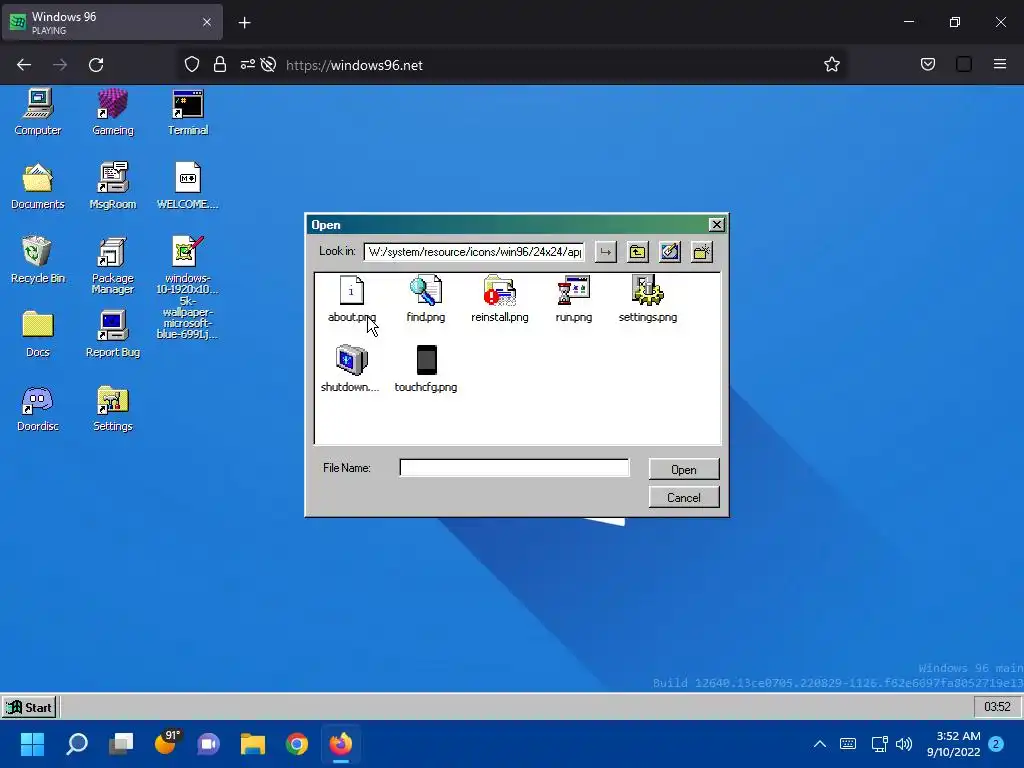Open the MsgRoom desktop icon

pos(113,186)
